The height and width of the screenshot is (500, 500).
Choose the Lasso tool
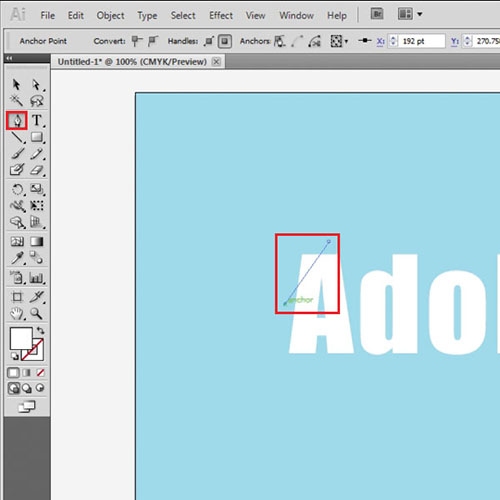coord(36,100)
